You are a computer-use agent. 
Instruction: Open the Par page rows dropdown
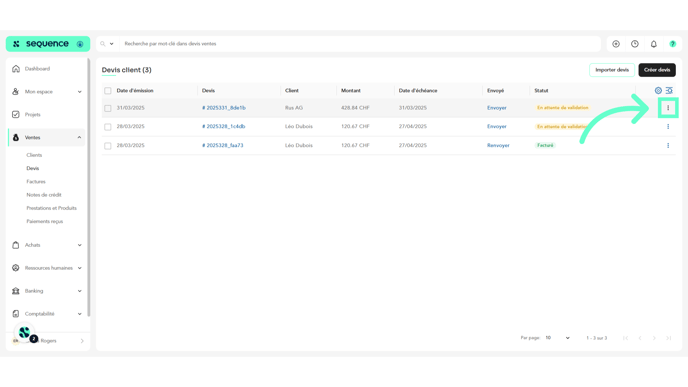pyautogui.click(x=557, y=338)
